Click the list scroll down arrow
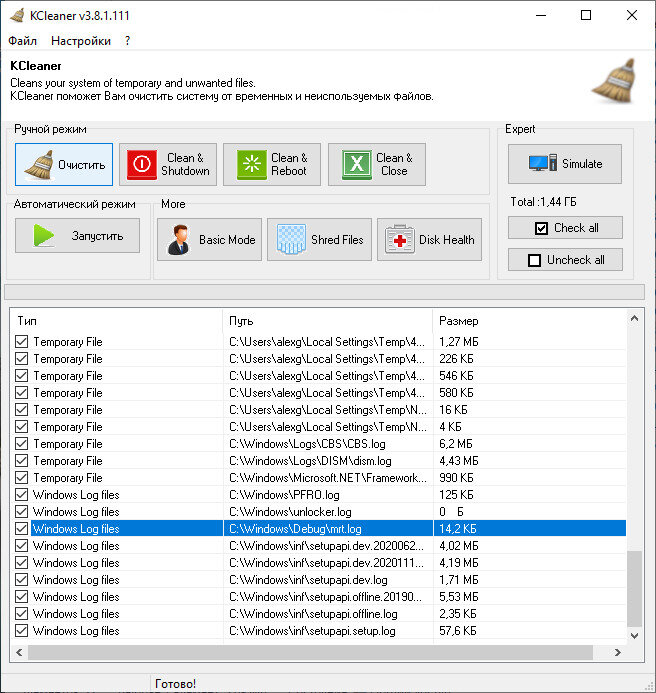656x693 pixels. (x=634, y=636)
